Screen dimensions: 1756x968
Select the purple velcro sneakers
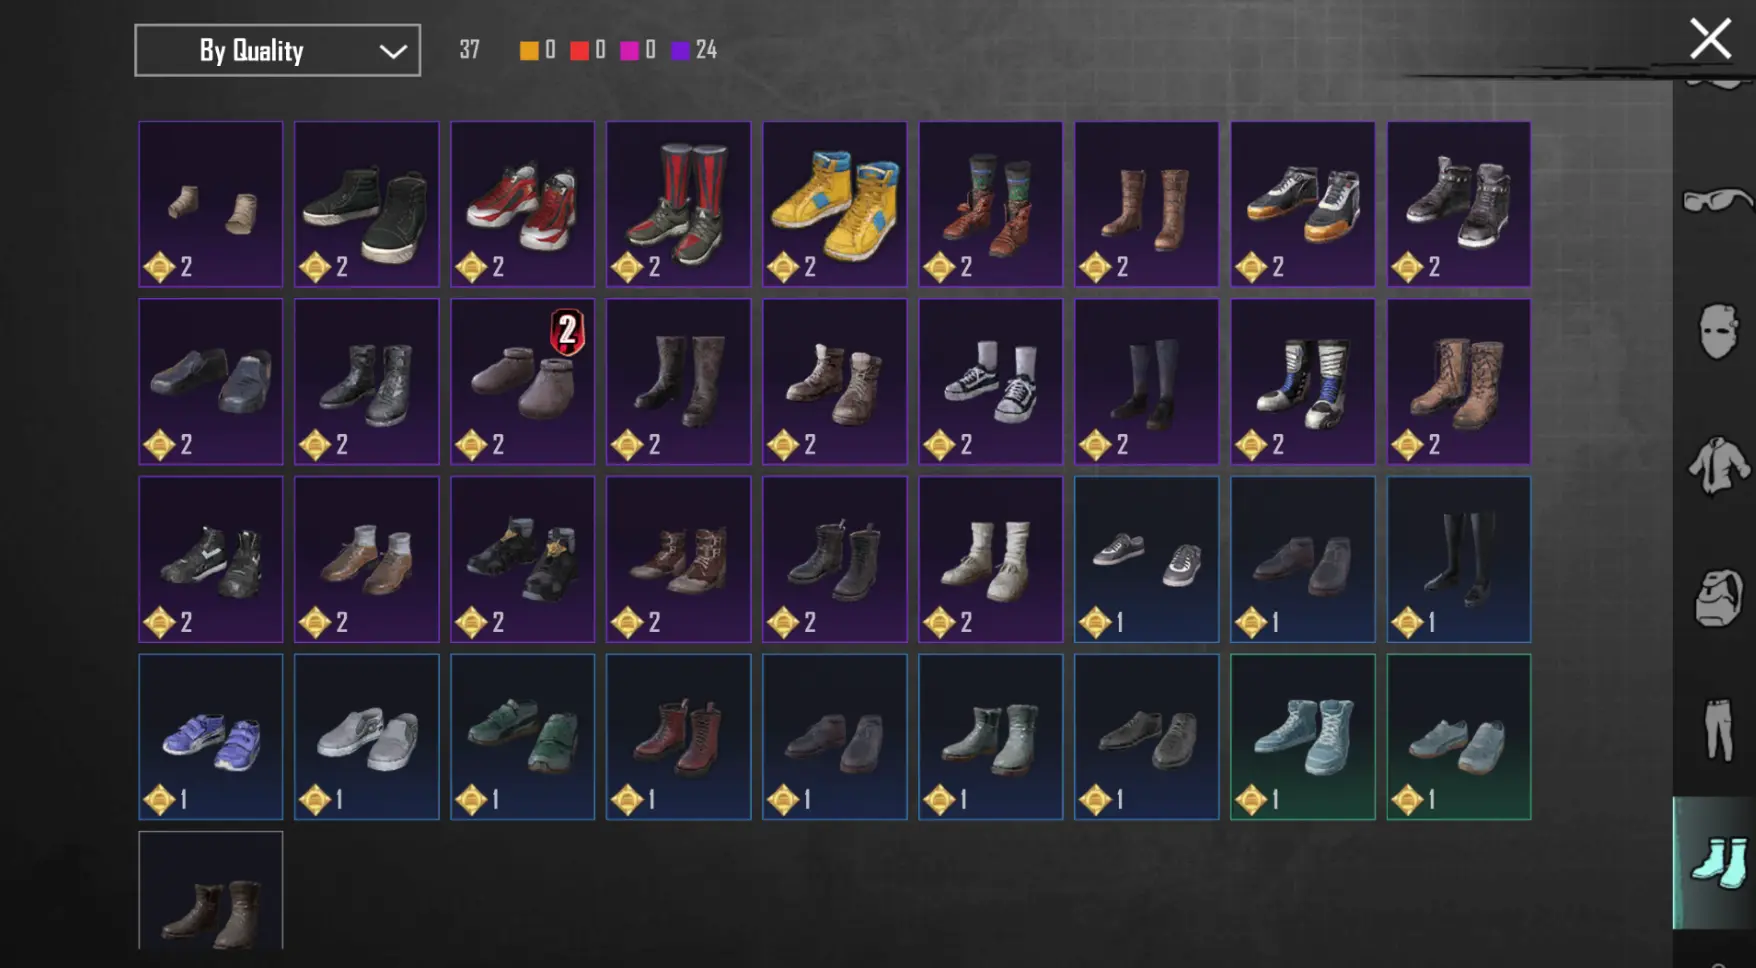coord(210,737)
